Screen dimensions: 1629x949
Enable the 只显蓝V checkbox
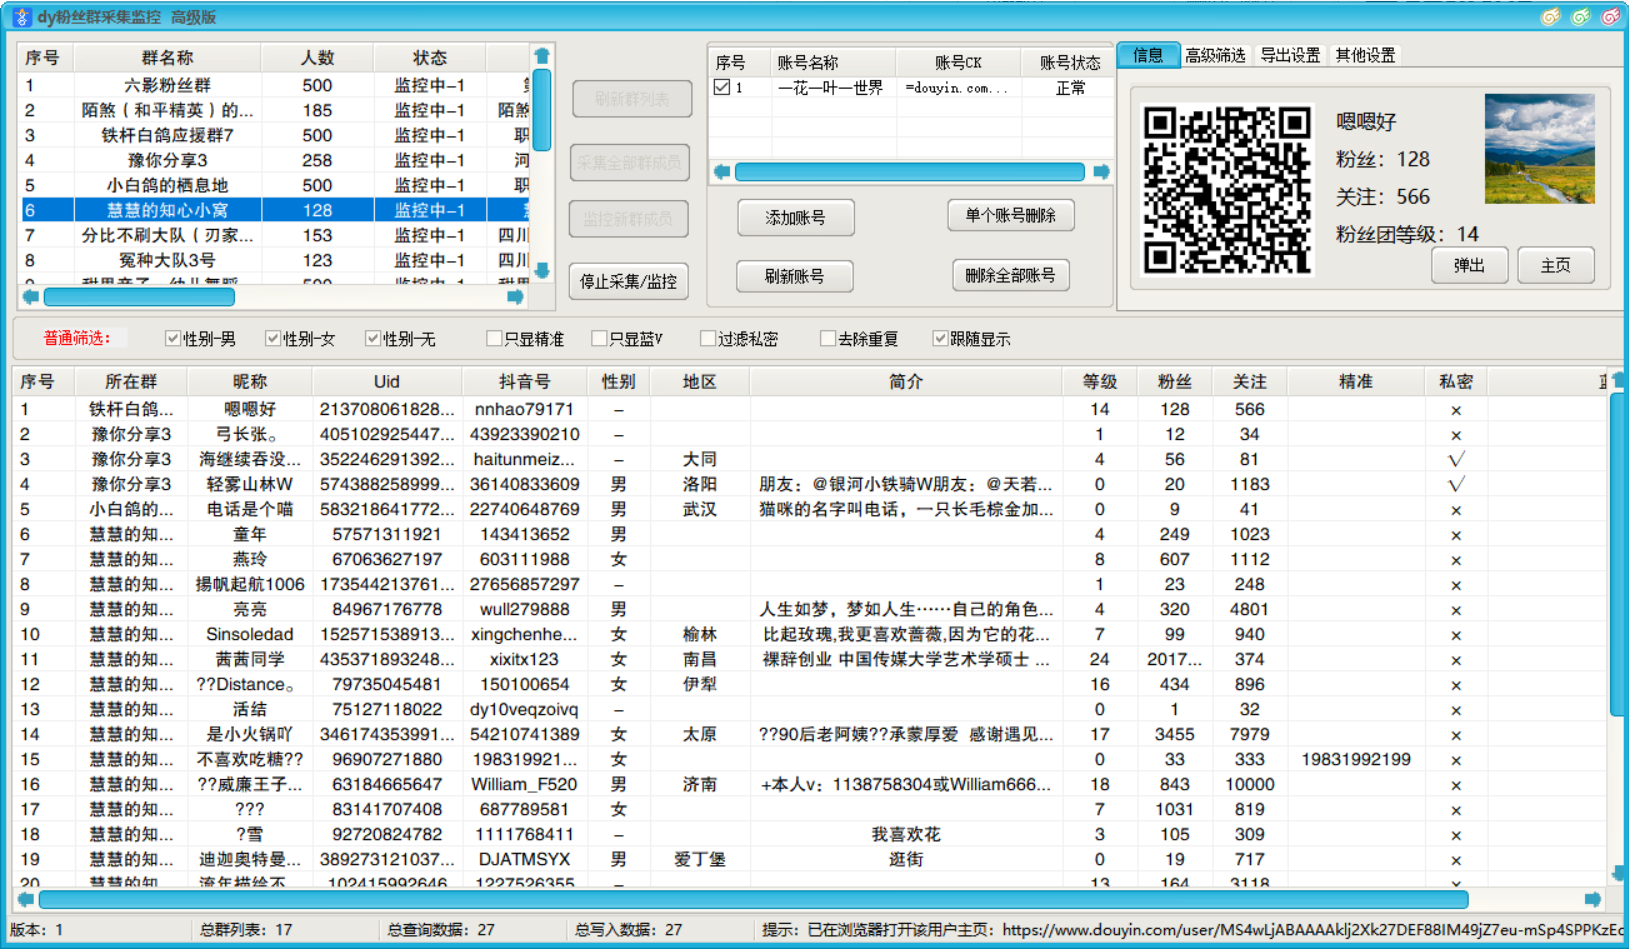[x=599, y=339]
